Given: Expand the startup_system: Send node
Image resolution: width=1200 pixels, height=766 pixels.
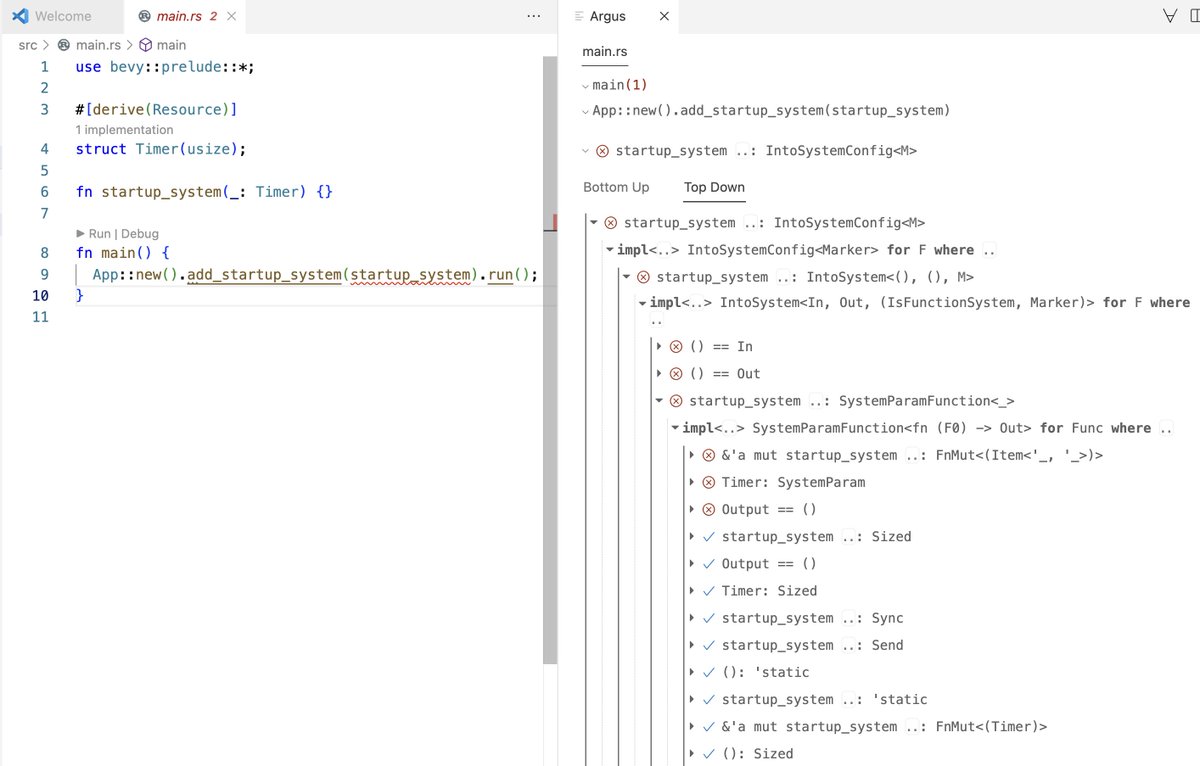Looking at the screenshot, I should tap(692, 645).
